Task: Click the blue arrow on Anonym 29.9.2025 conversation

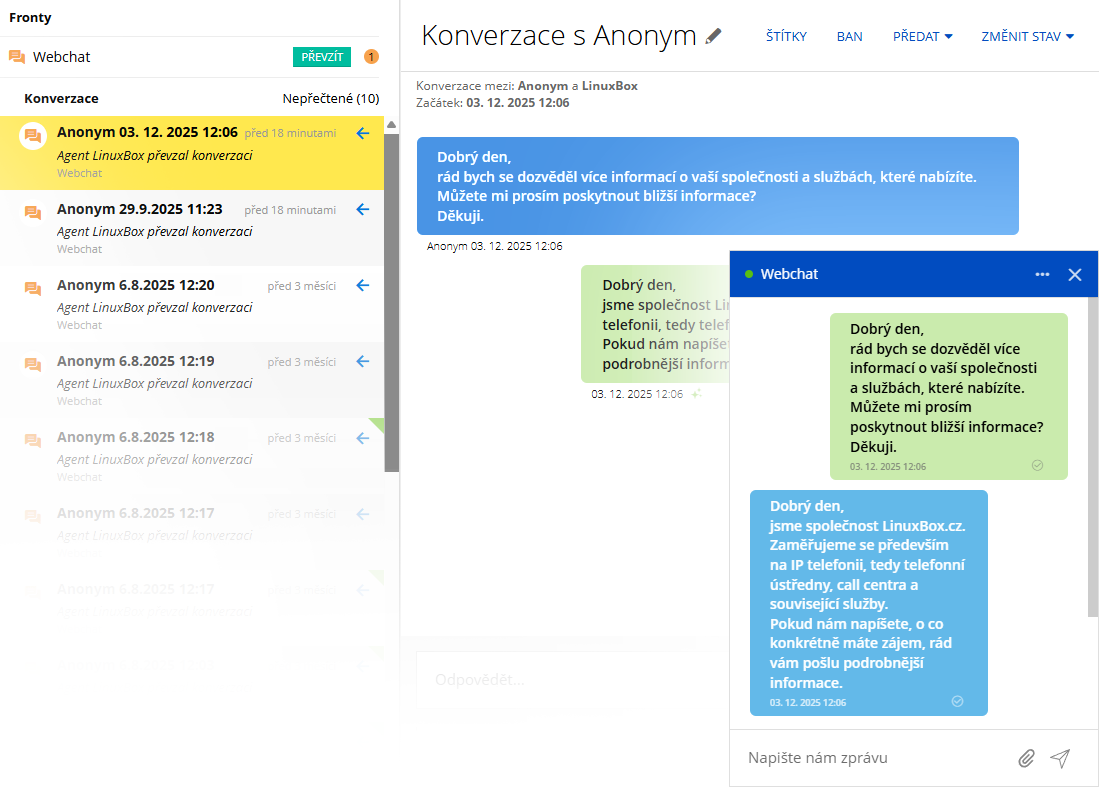Action: tap(363, 209)
